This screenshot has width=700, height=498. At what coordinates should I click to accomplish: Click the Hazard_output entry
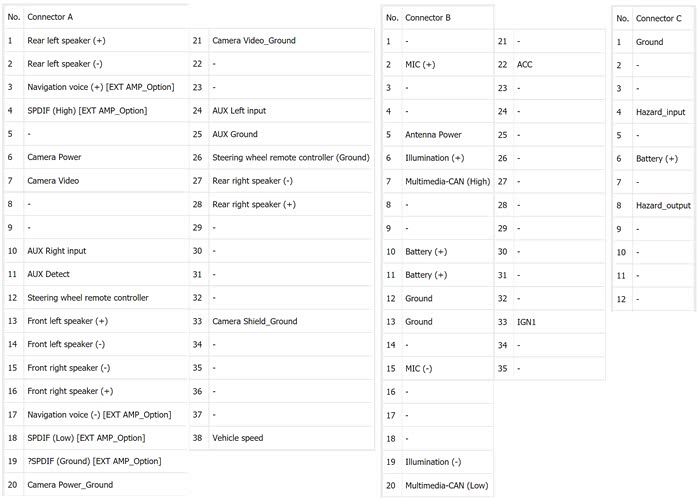(x=663, y=205)
